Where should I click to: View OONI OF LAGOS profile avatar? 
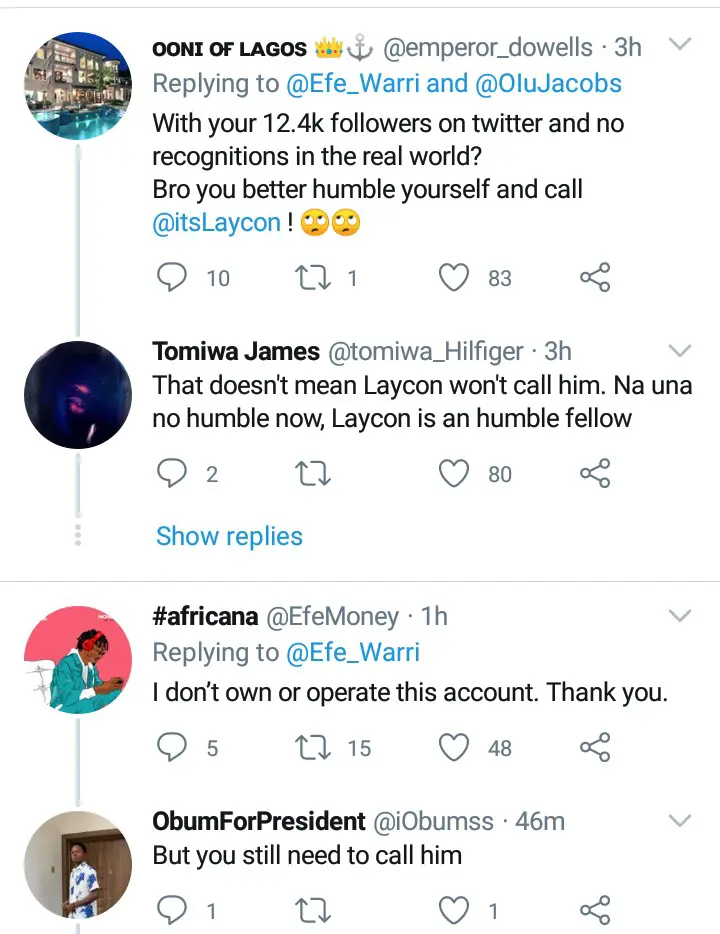coord(78,85)
